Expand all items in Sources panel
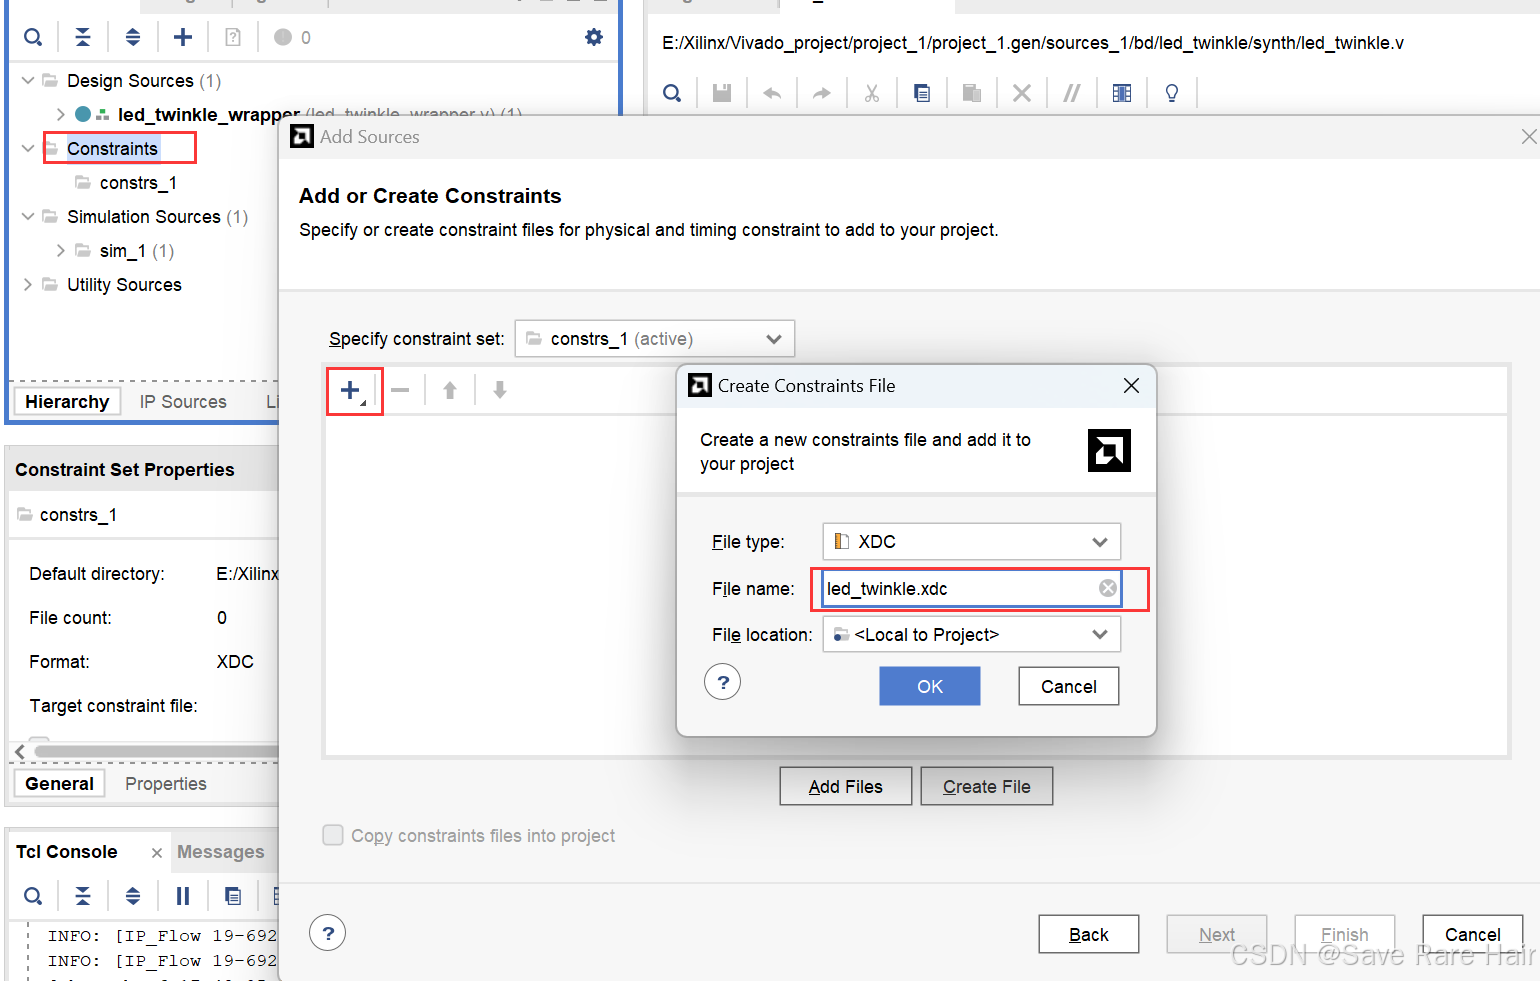Viewport: 1540px width, 981px height. (133, 37)
